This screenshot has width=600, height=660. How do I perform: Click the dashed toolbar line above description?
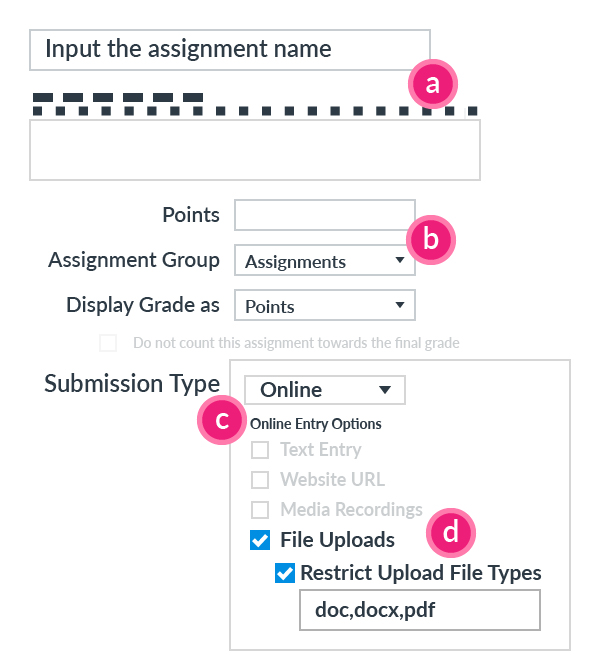click(118, 98)
